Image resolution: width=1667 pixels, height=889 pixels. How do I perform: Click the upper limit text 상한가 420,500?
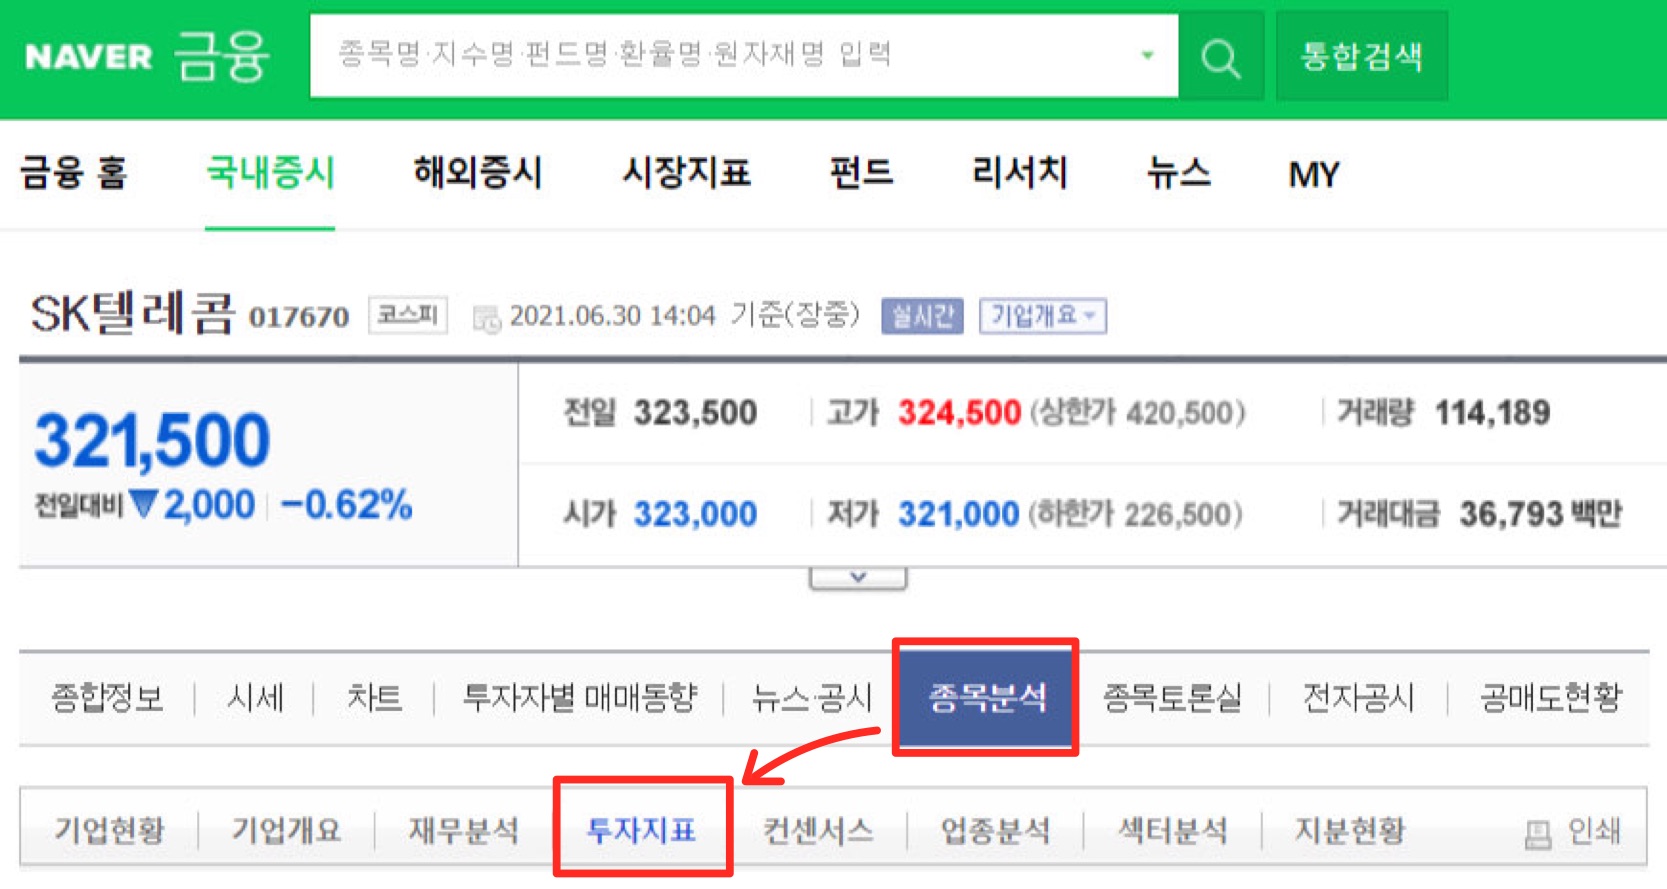(1138, 413)
